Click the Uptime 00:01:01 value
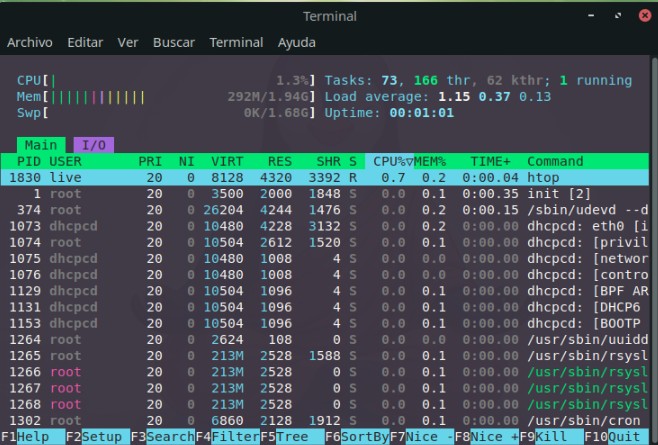 (x=422, y=113)
